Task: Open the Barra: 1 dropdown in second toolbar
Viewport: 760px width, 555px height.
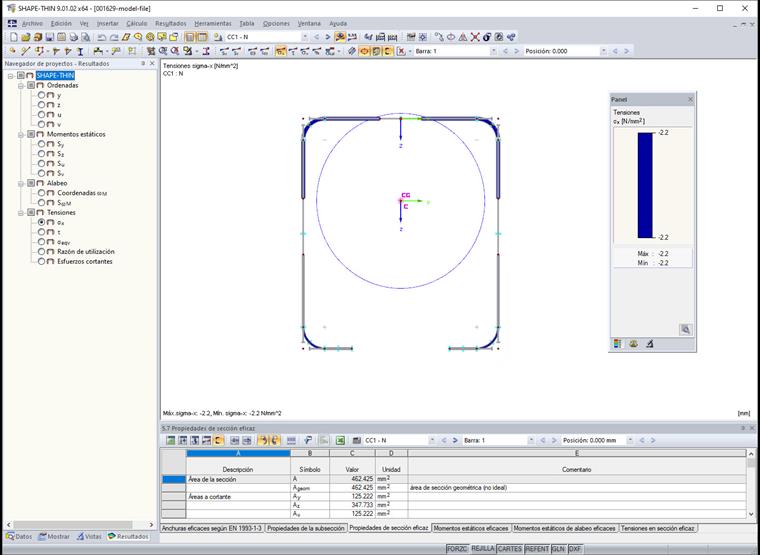Action: click(x=493, y=51)
